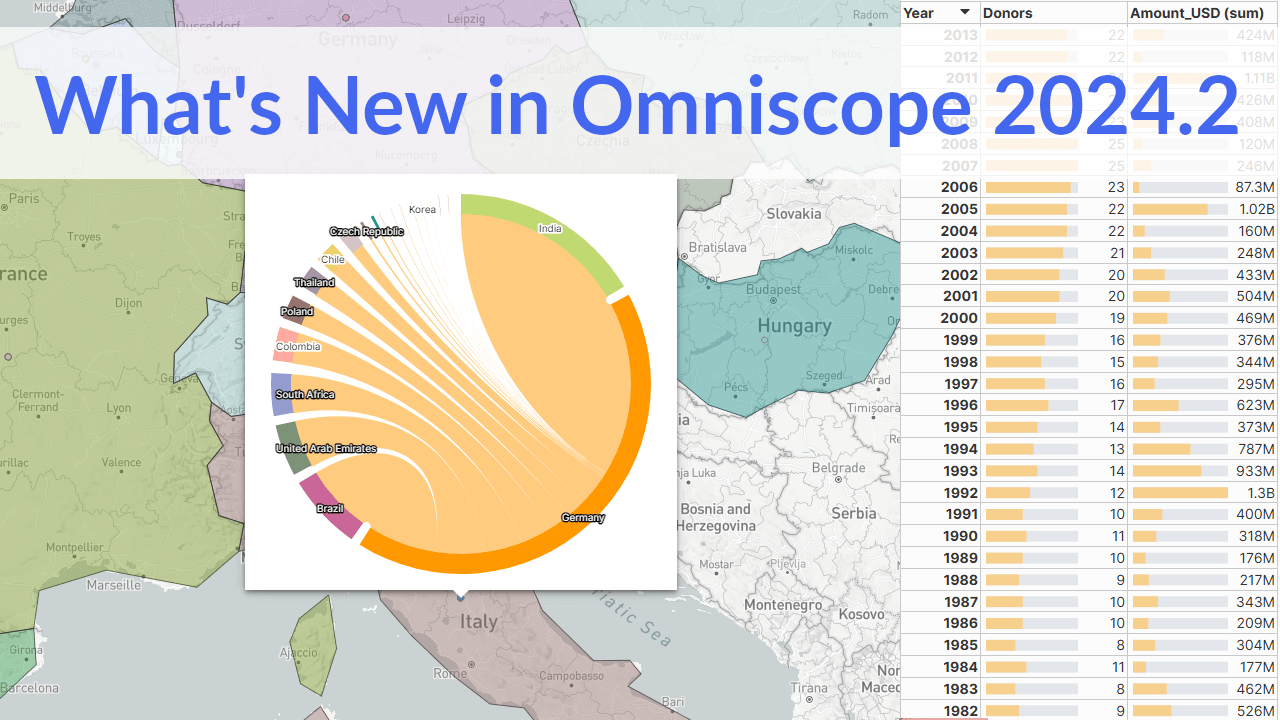The image size is (1280, 720).
Task: Click the Year column sort dropdown arrow
Action: [x=964, y=12]
